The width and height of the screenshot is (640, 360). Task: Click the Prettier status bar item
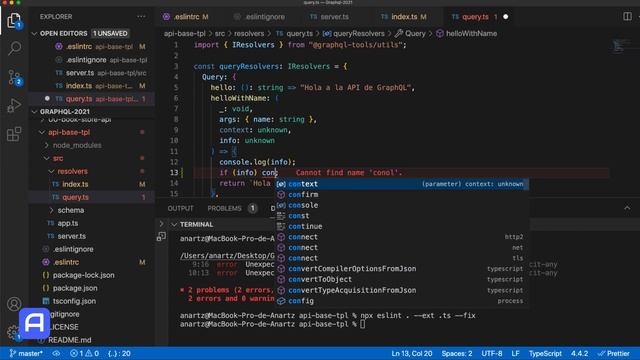[614, 353]
